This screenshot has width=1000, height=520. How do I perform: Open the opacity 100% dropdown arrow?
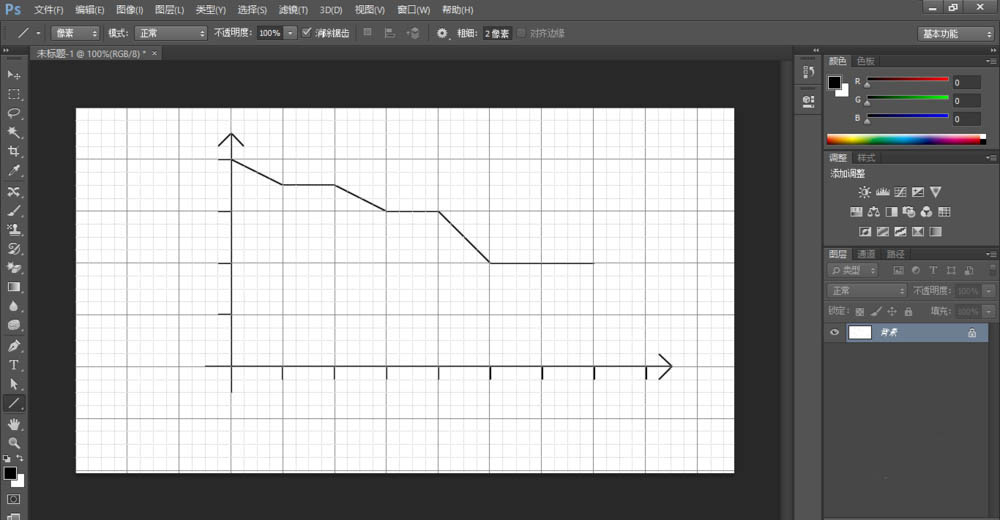click(x=290, y=33)
